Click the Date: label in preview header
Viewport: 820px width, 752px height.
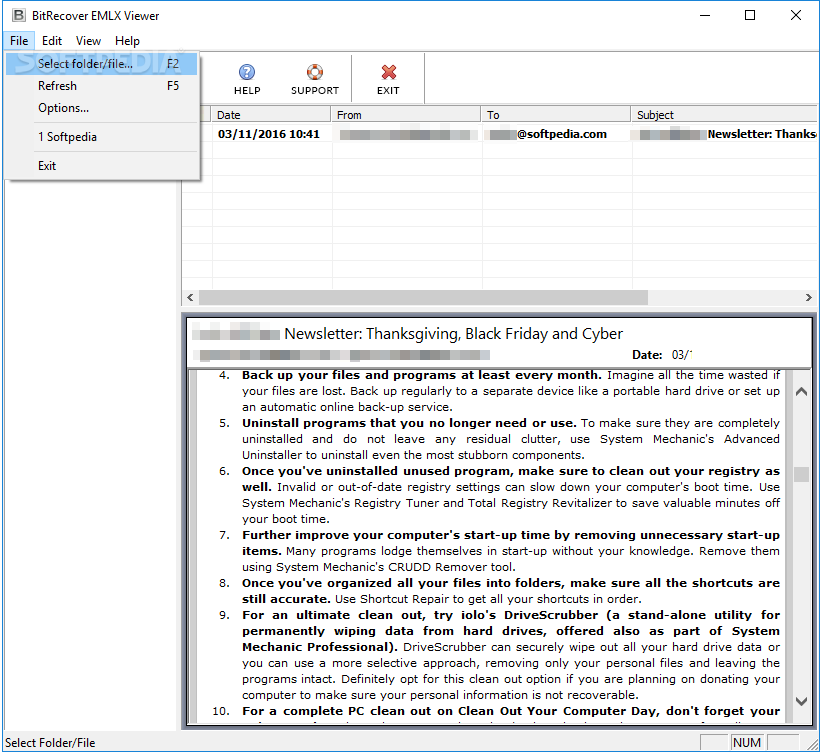647,355
